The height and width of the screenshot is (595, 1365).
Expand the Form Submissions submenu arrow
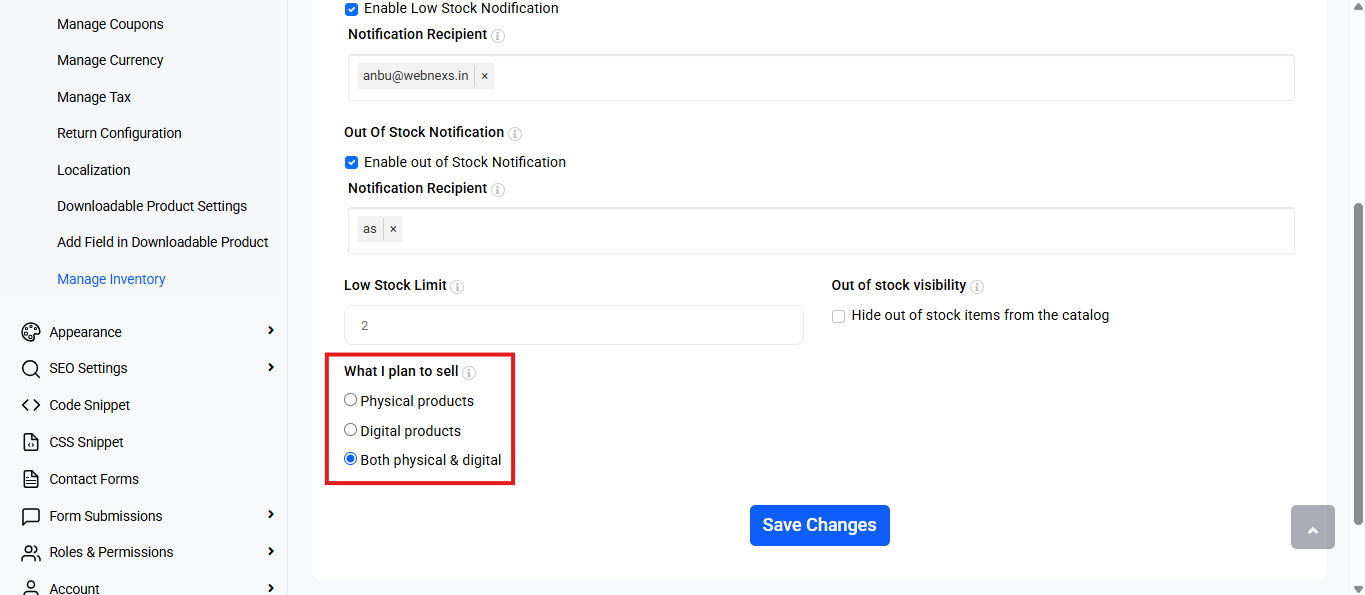coord(270,515)
